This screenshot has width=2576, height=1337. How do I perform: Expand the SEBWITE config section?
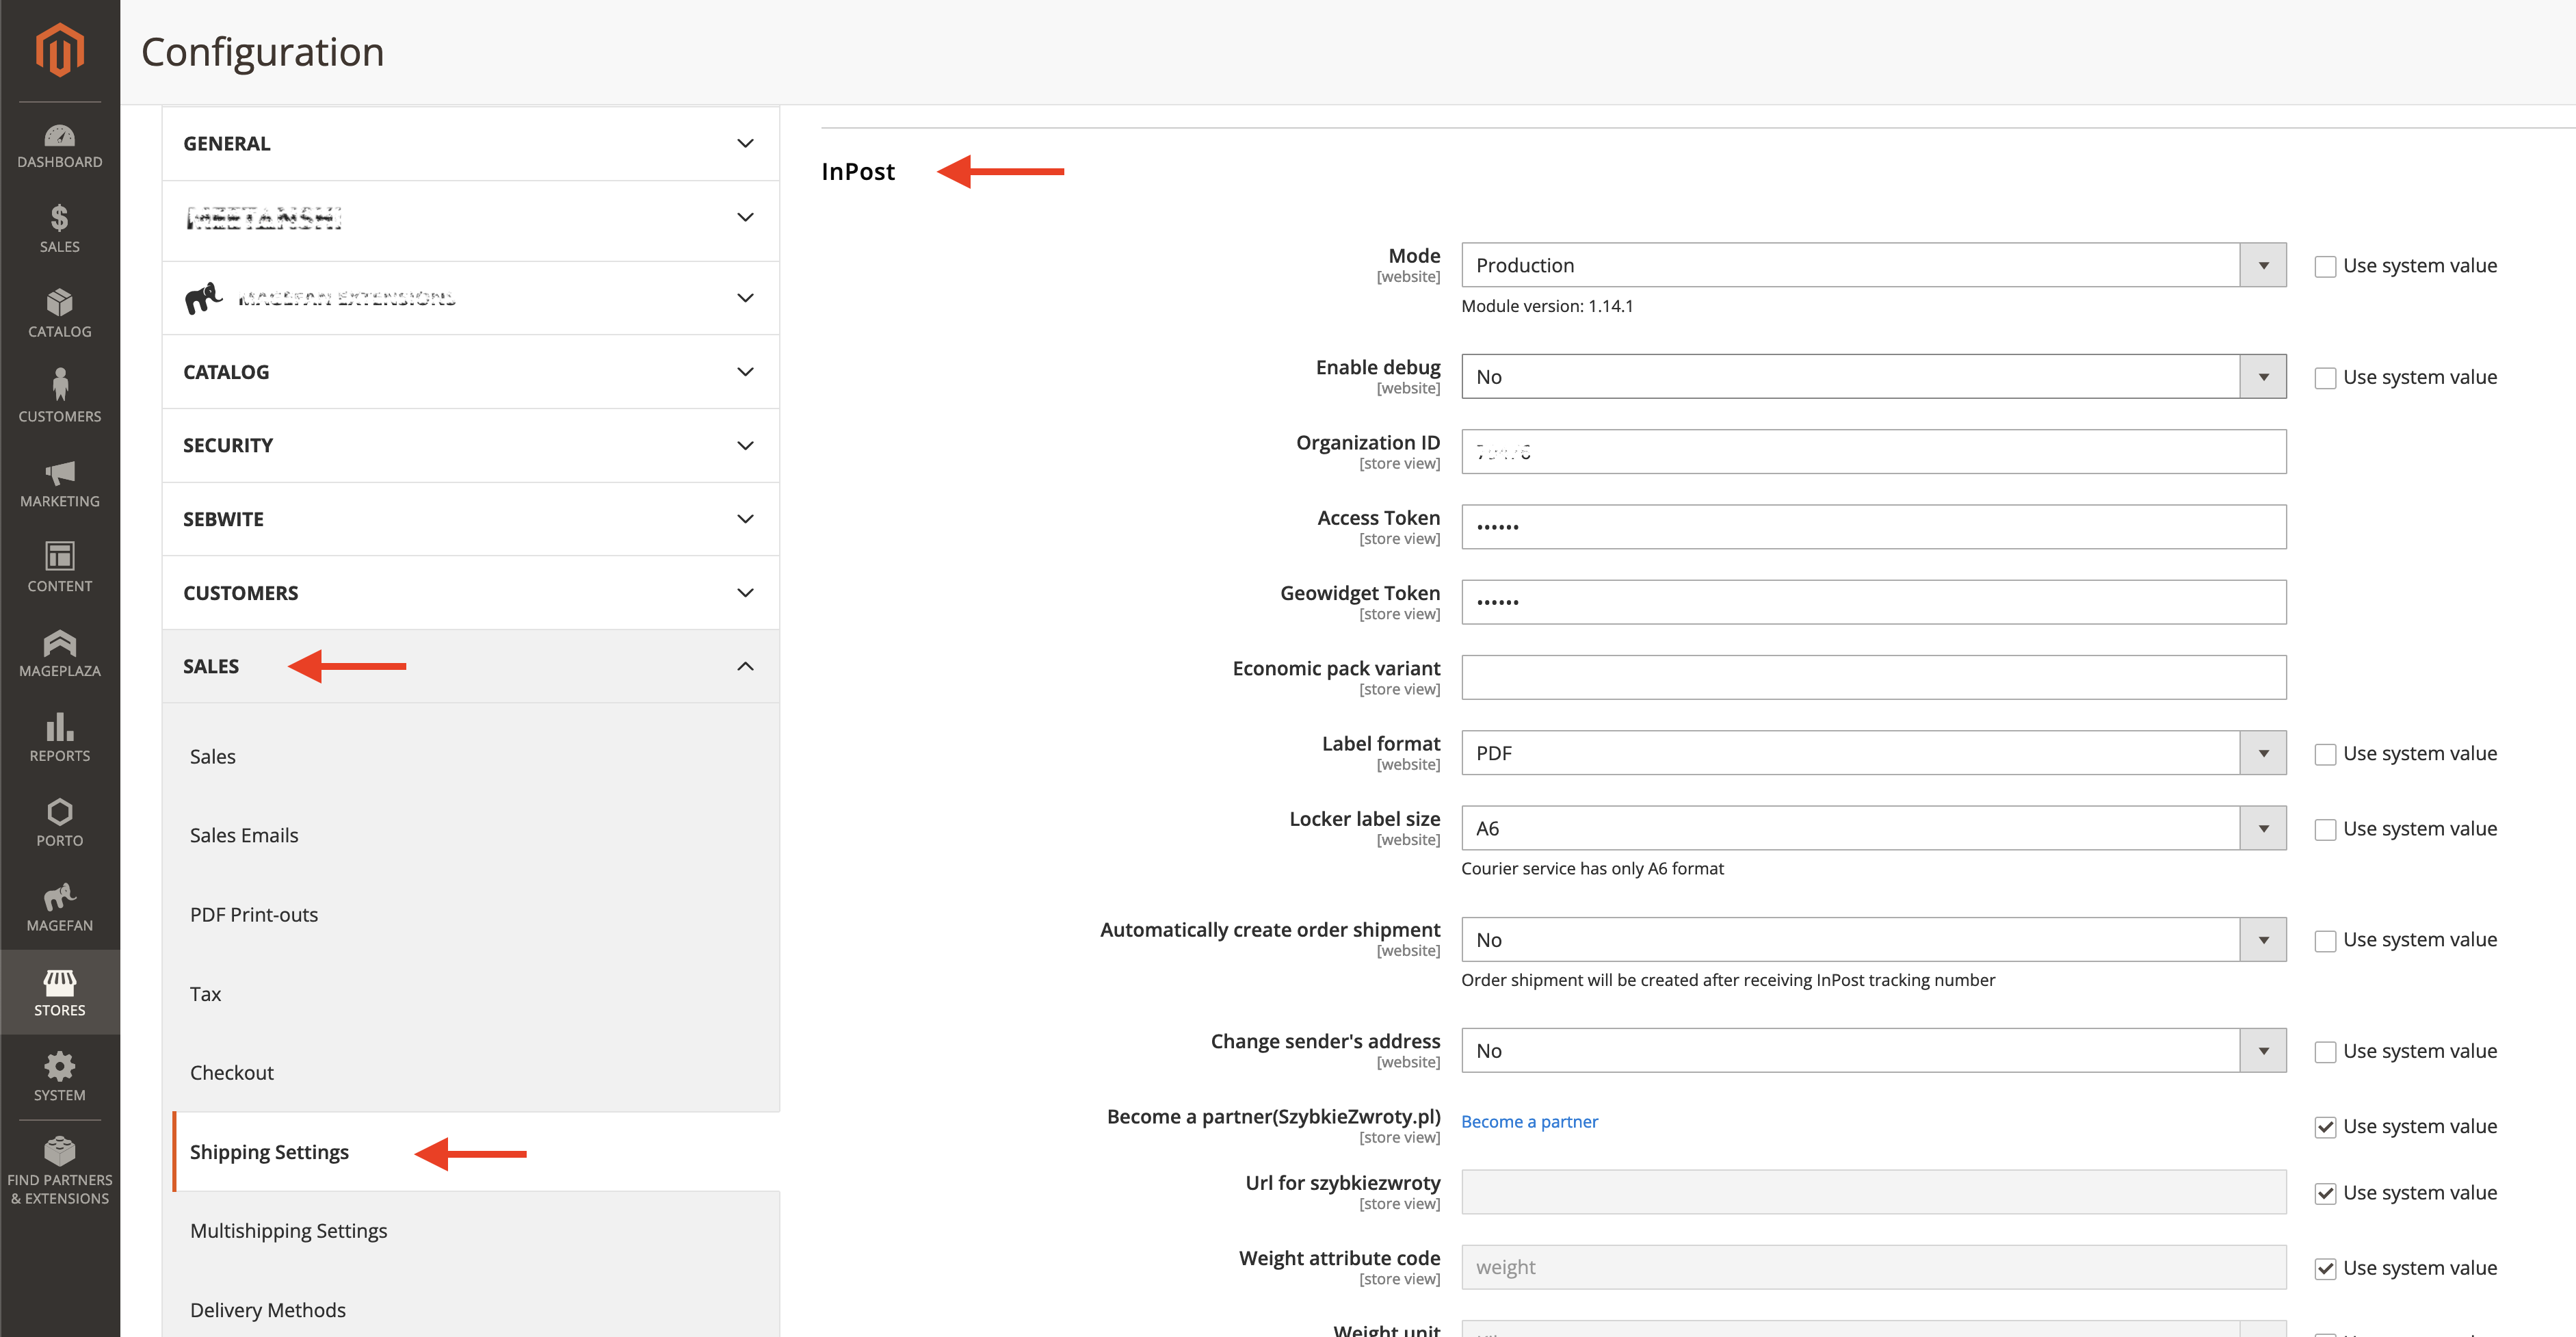coord(470,519)
